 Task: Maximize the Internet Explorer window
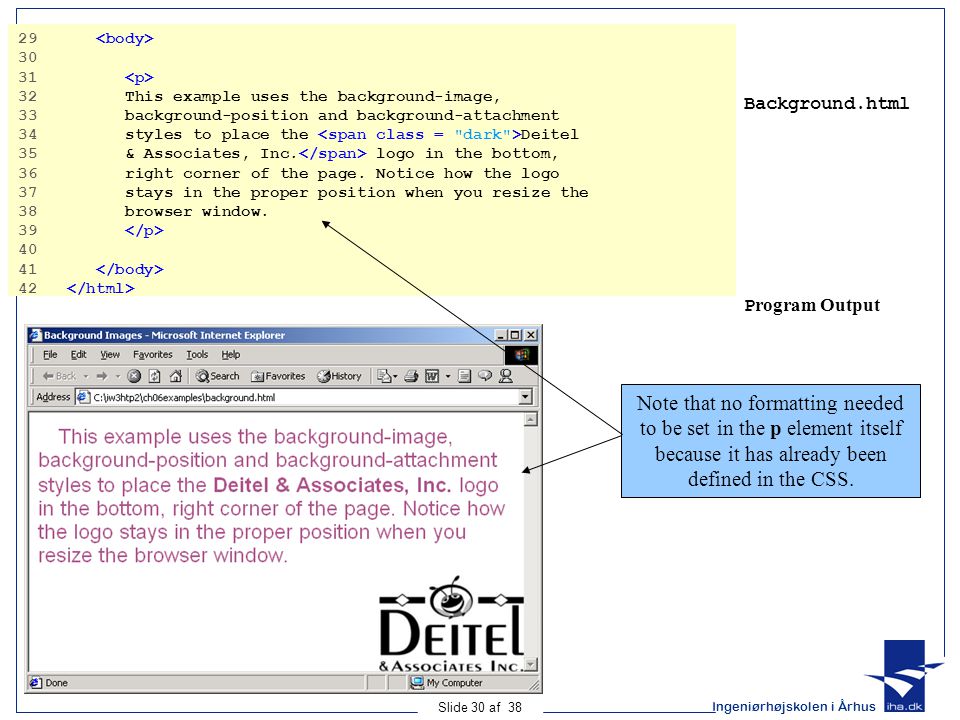point(516,335)
